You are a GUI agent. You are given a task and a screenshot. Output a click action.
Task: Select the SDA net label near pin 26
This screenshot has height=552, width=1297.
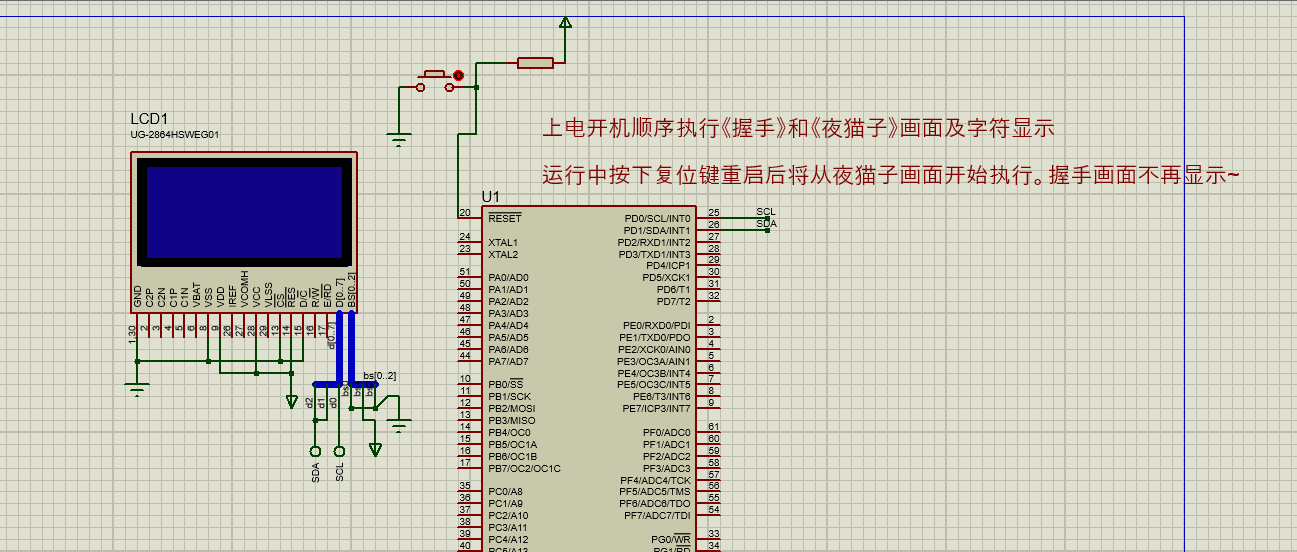point(766,224)
